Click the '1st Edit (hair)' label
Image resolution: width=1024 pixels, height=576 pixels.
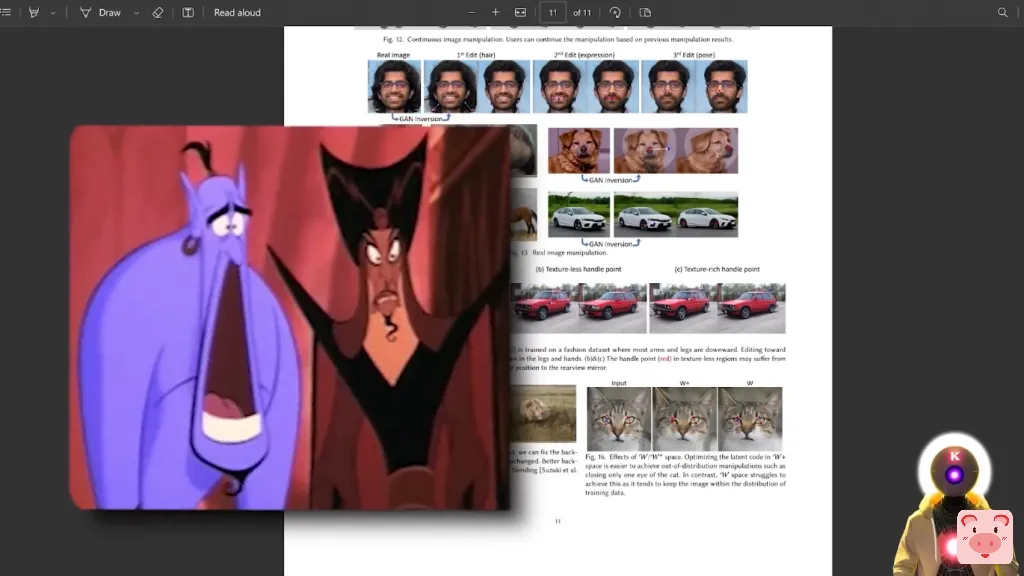476,55
